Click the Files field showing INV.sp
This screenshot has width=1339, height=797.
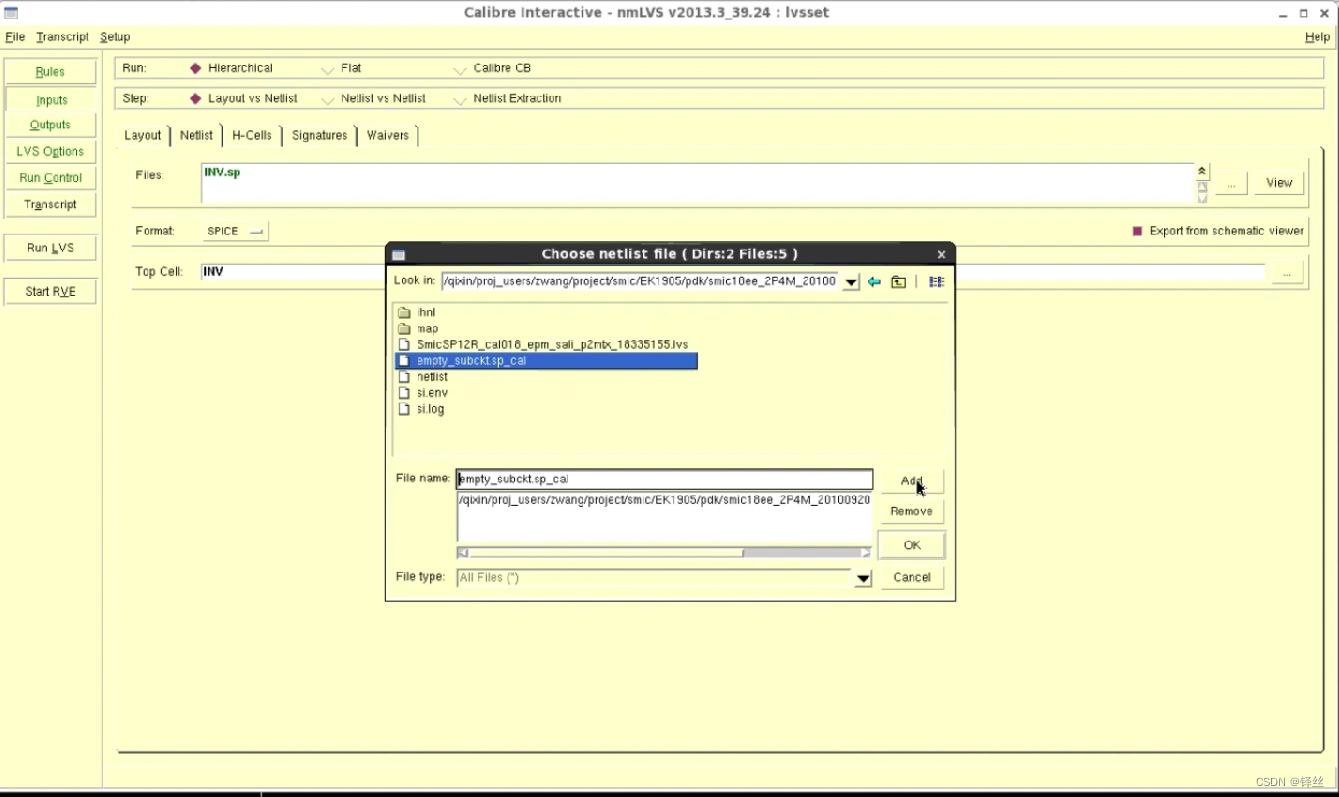click(697, 183)
